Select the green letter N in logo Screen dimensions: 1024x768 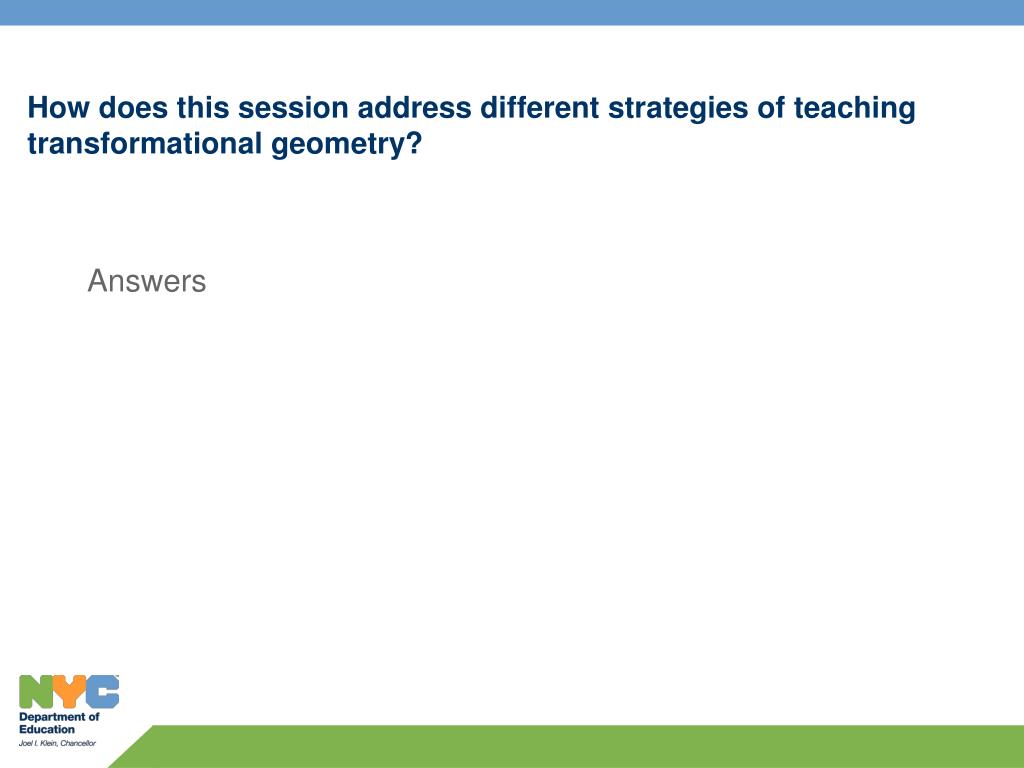coord(37,692)
